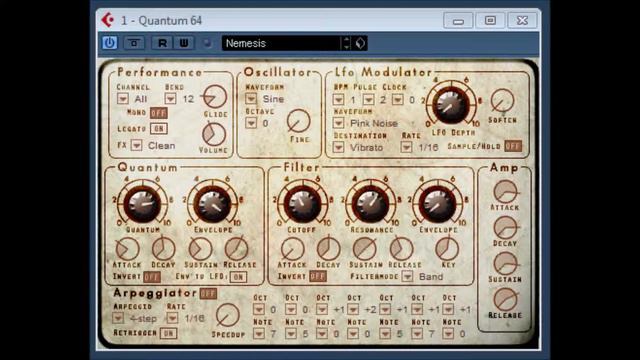Open the preset management diamond icon
The height and width of the screenshot is (360, 640).
360,43
